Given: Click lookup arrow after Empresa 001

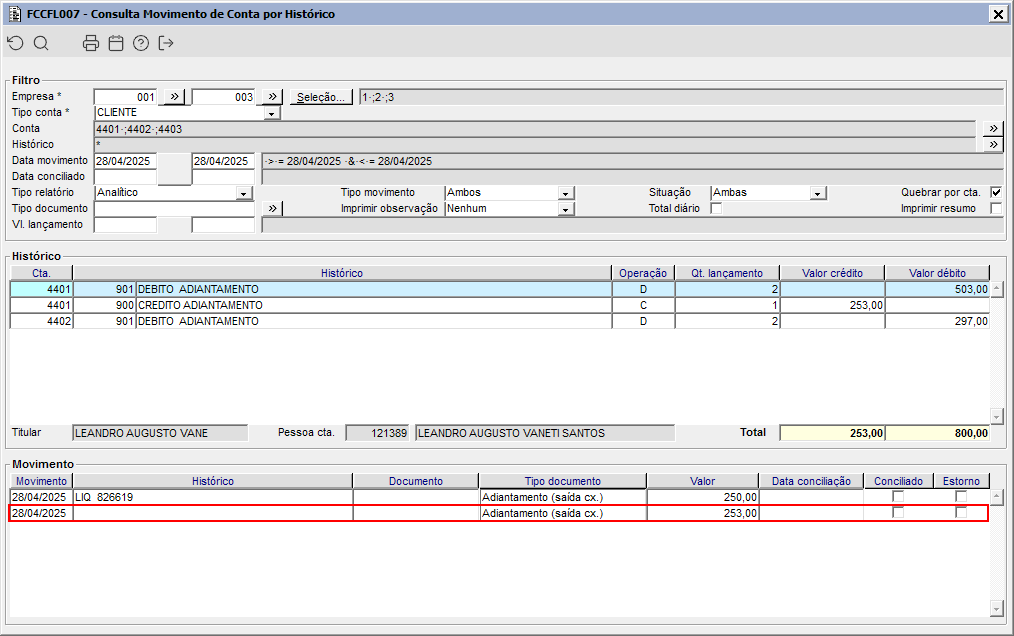Looking at the screenshot, I should (174, 96).
